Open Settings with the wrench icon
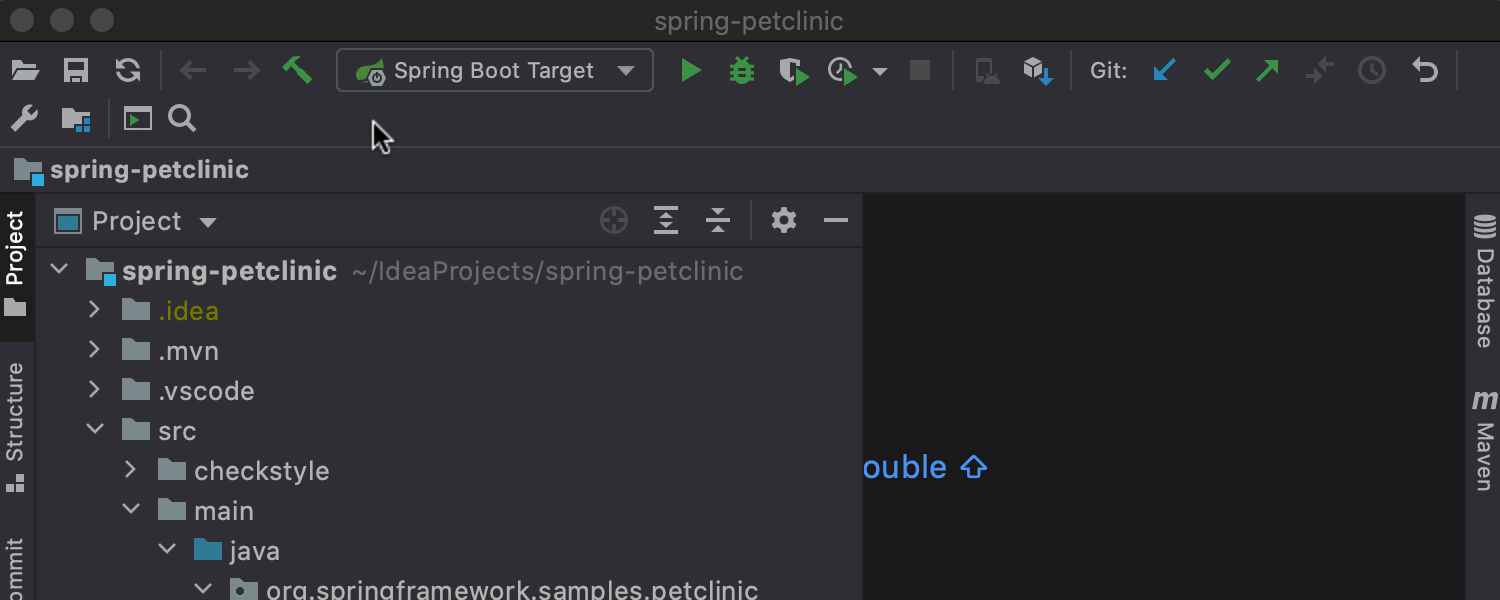This screenshot has width=1500, height=600. [x=24, y=119]
